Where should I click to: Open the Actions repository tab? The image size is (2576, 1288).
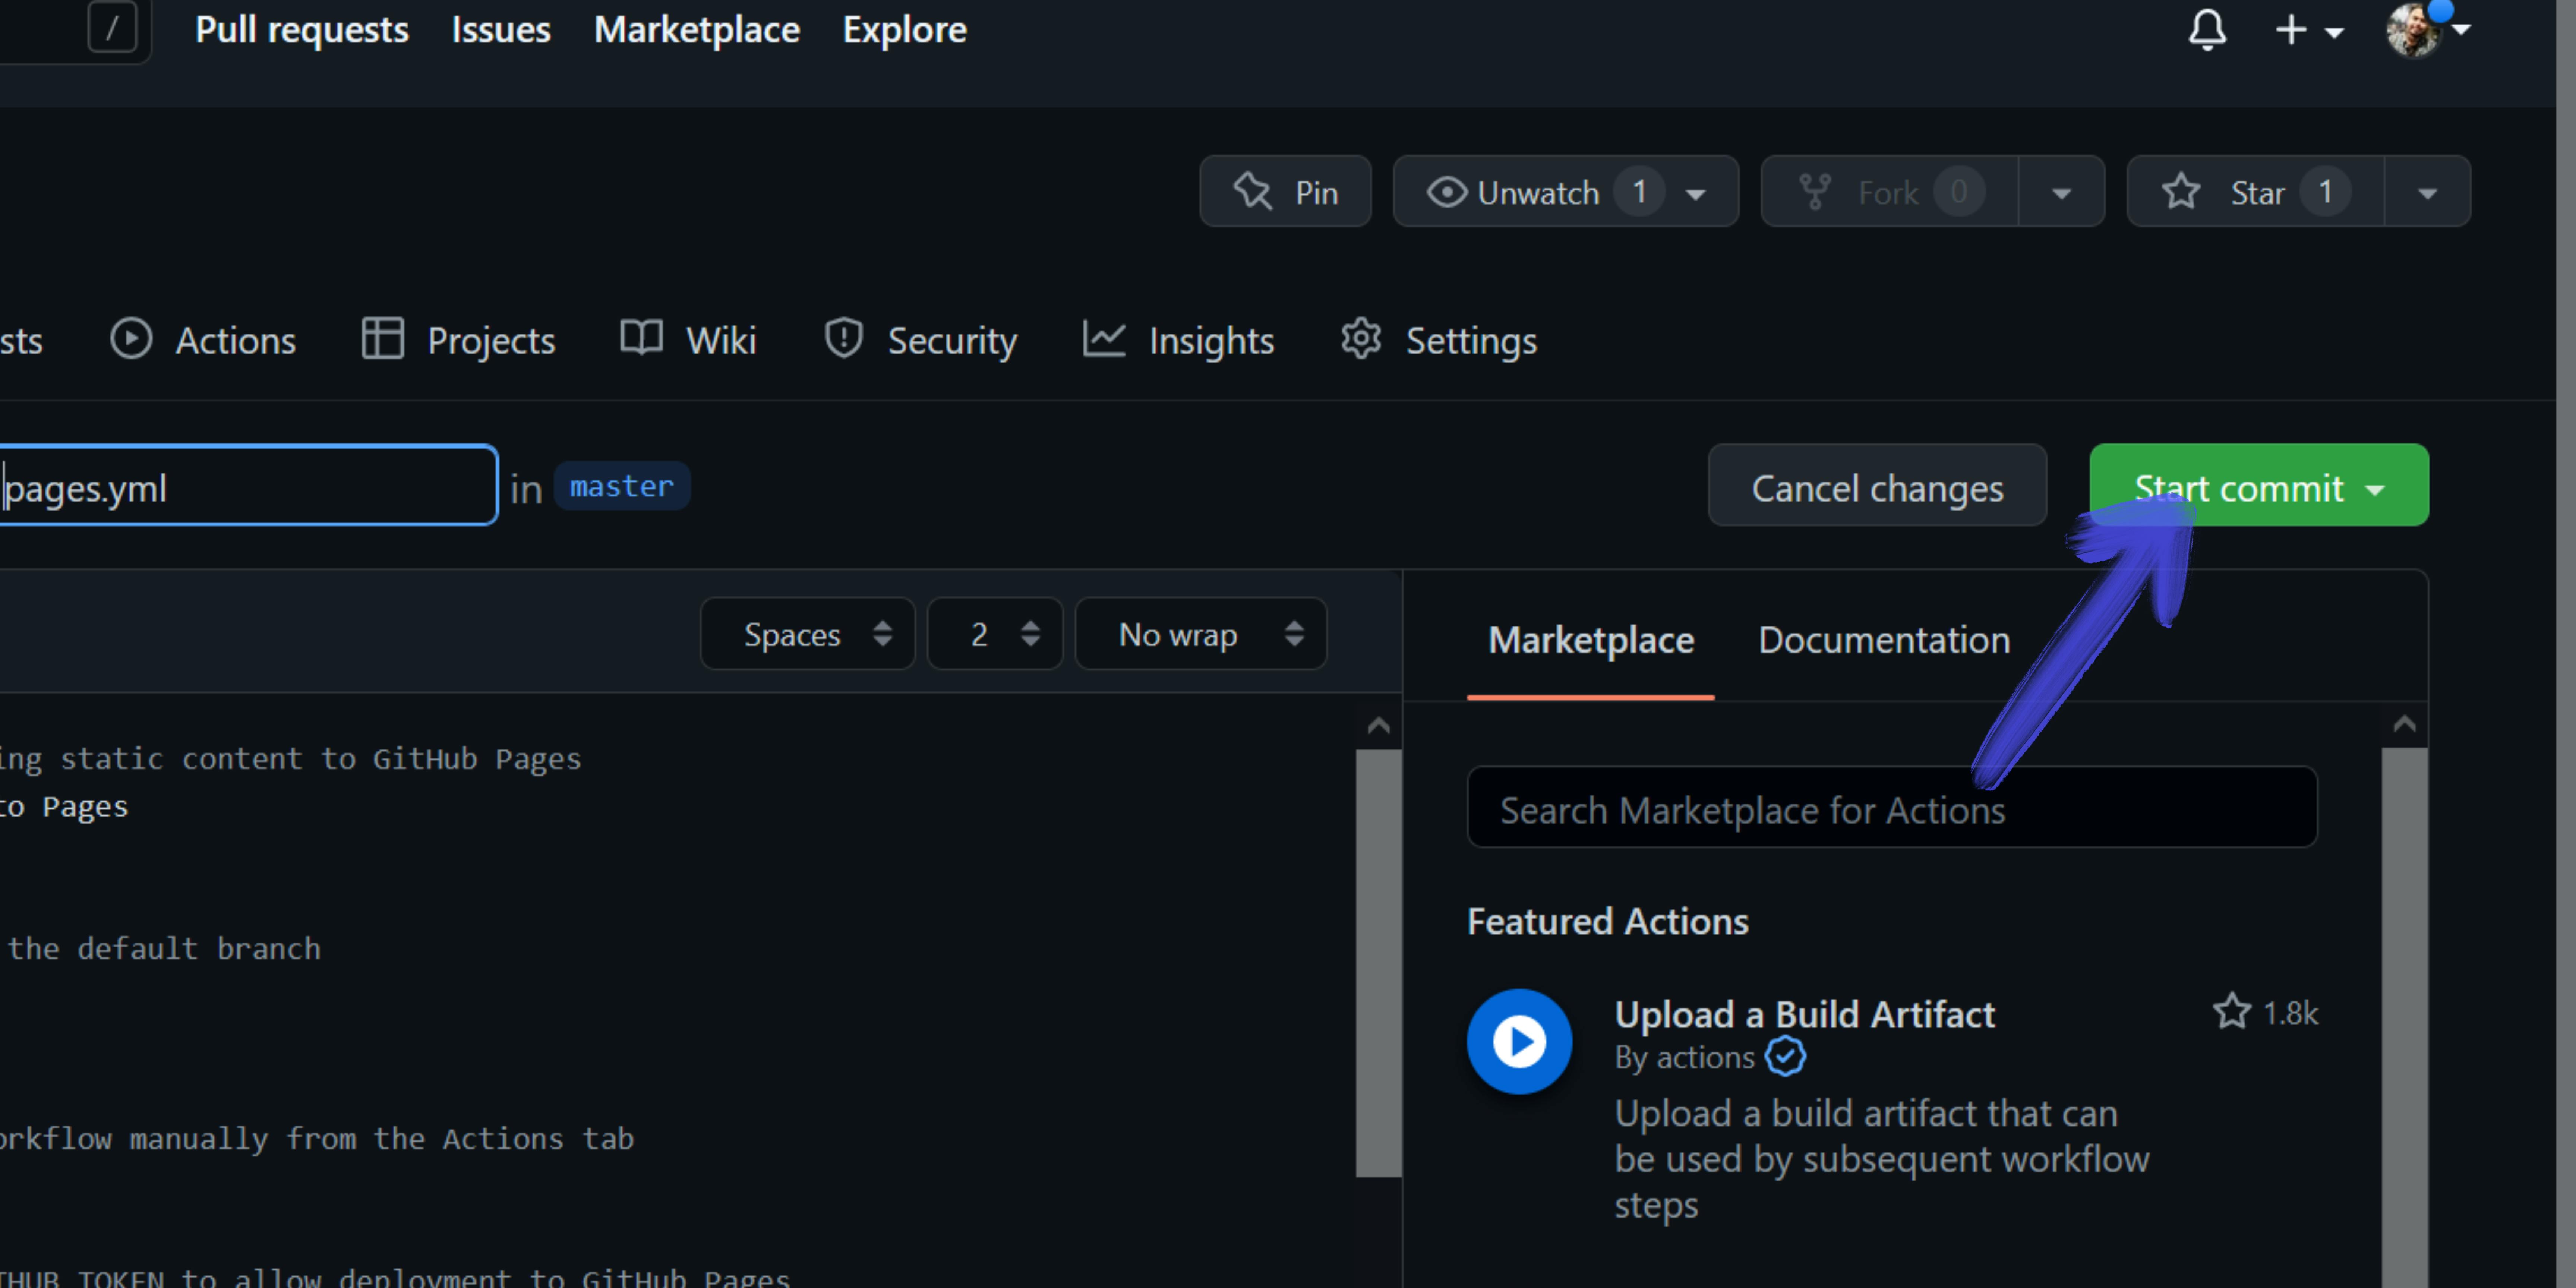203,340
